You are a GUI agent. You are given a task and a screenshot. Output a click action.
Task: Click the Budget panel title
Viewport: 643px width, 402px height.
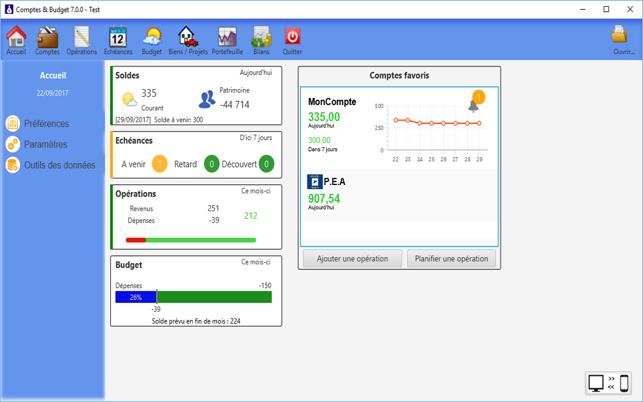(x=129, y=265)
